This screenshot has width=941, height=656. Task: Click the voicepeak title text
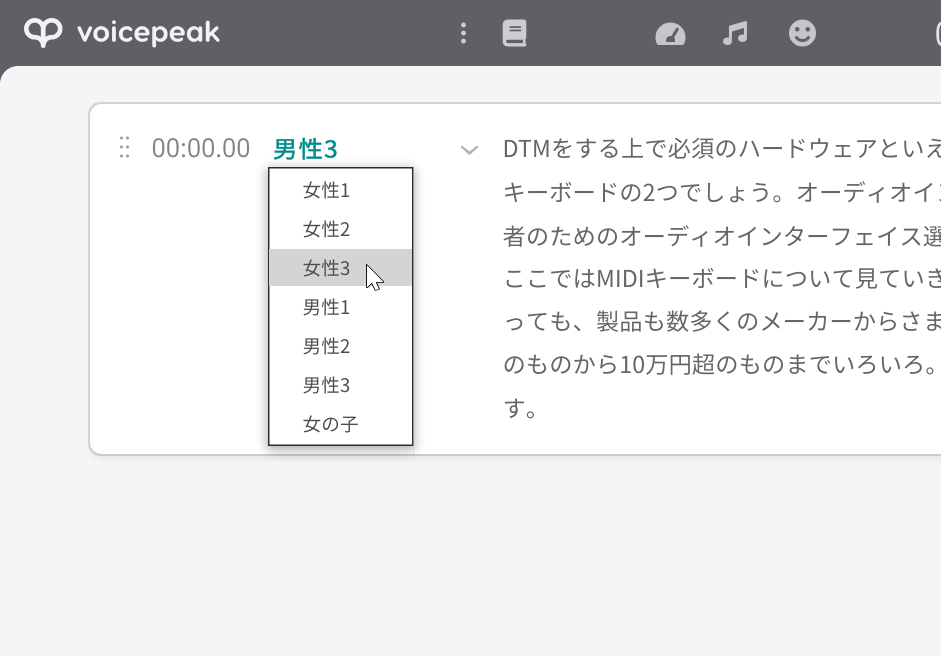(x=148, y=32)
